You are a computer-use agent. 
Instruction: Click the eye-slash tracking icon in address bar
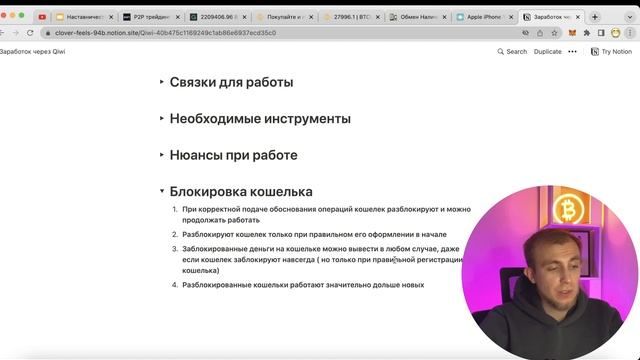coord(526,33)
